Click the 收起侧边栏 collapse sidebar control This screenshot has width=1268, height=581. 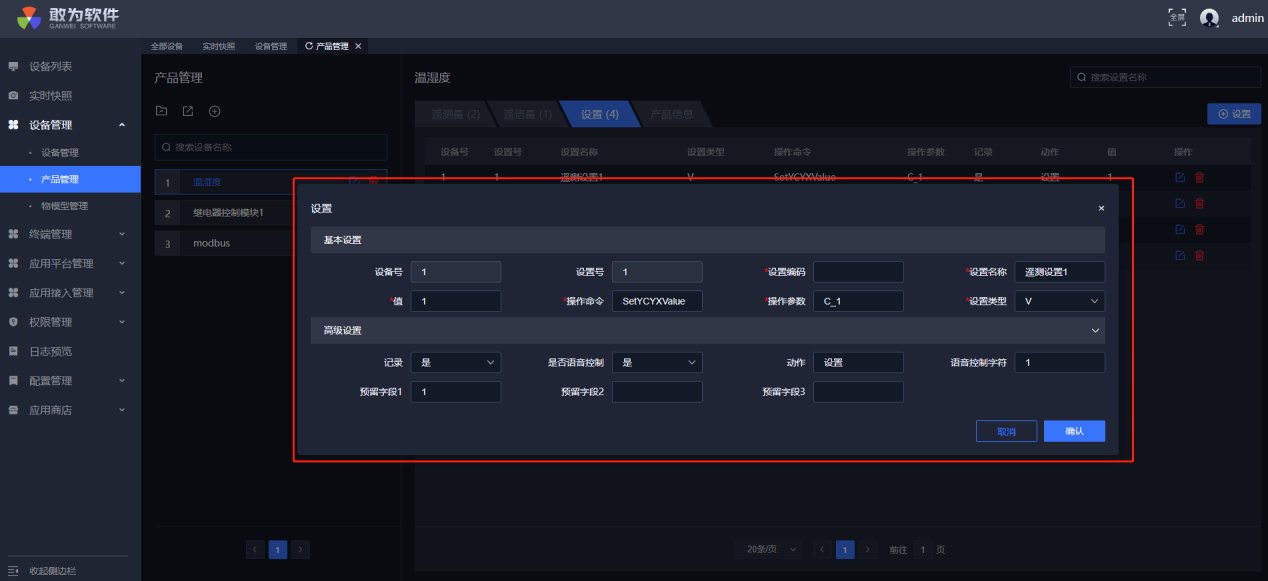pos(50,571)
